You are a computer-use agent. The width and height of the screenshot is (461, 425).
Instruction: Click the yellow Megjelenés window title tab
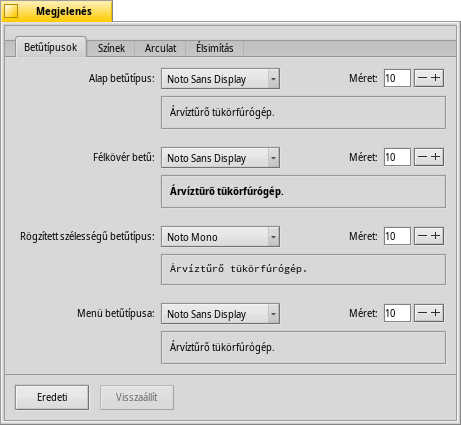pos(57,11)
